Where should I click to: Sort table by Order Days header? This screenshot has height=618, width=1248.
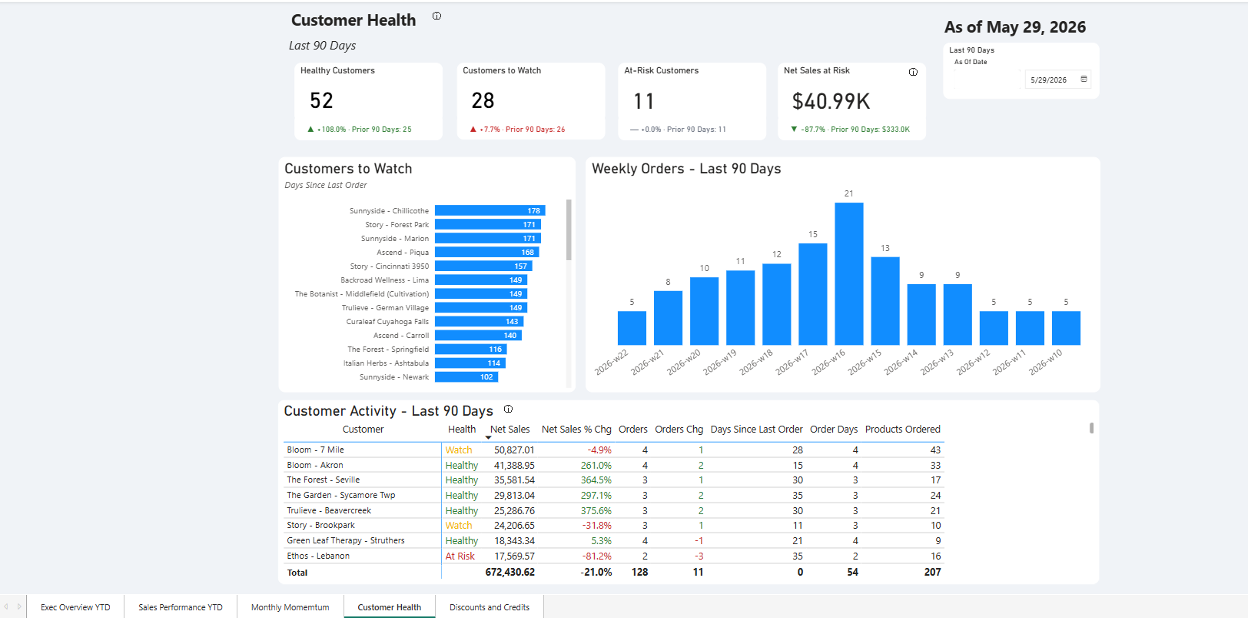tap(834, 429)
